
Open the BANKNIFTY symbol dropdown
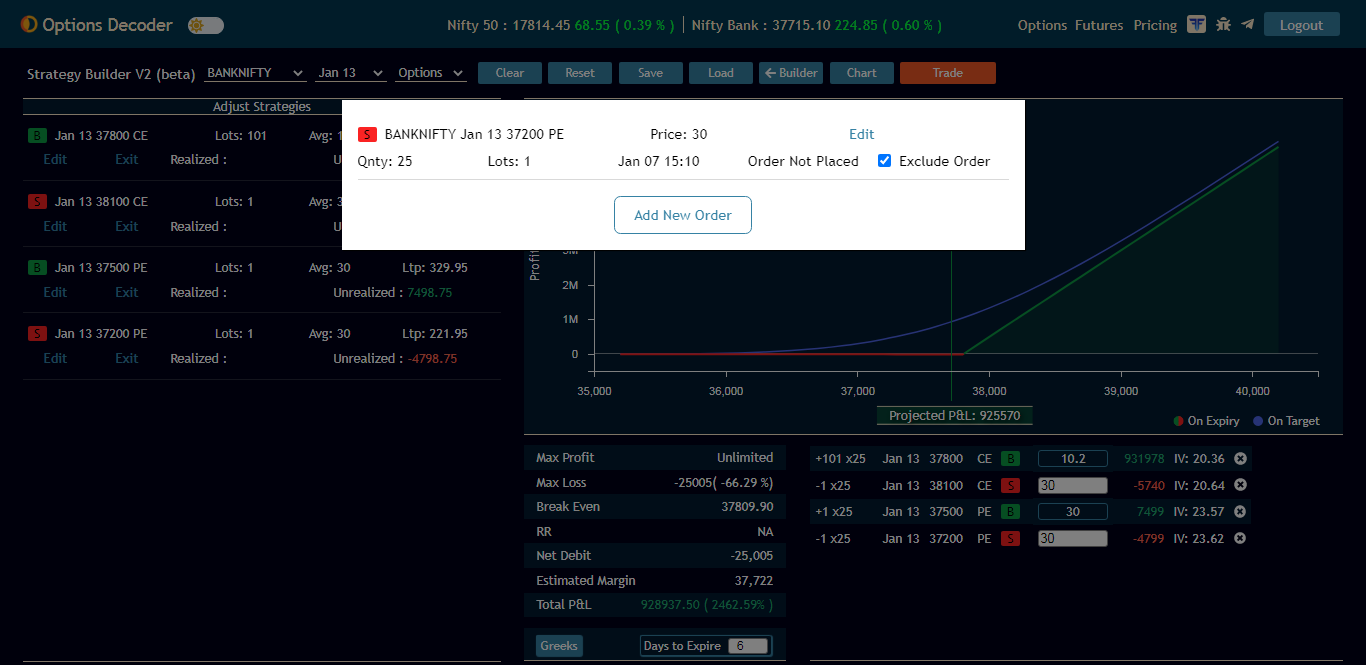(255, 73)
